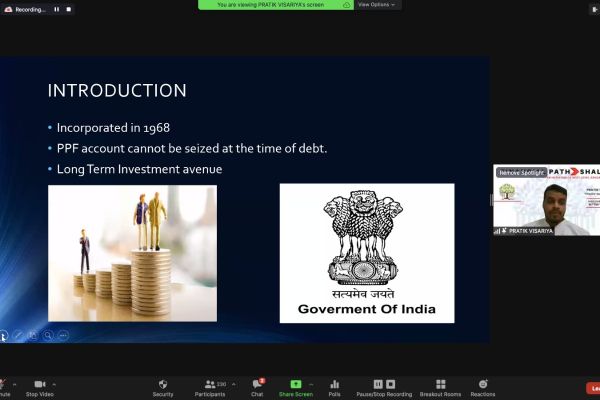
Task: Open Breakout Rooms
Action: (x=439, y=386)
